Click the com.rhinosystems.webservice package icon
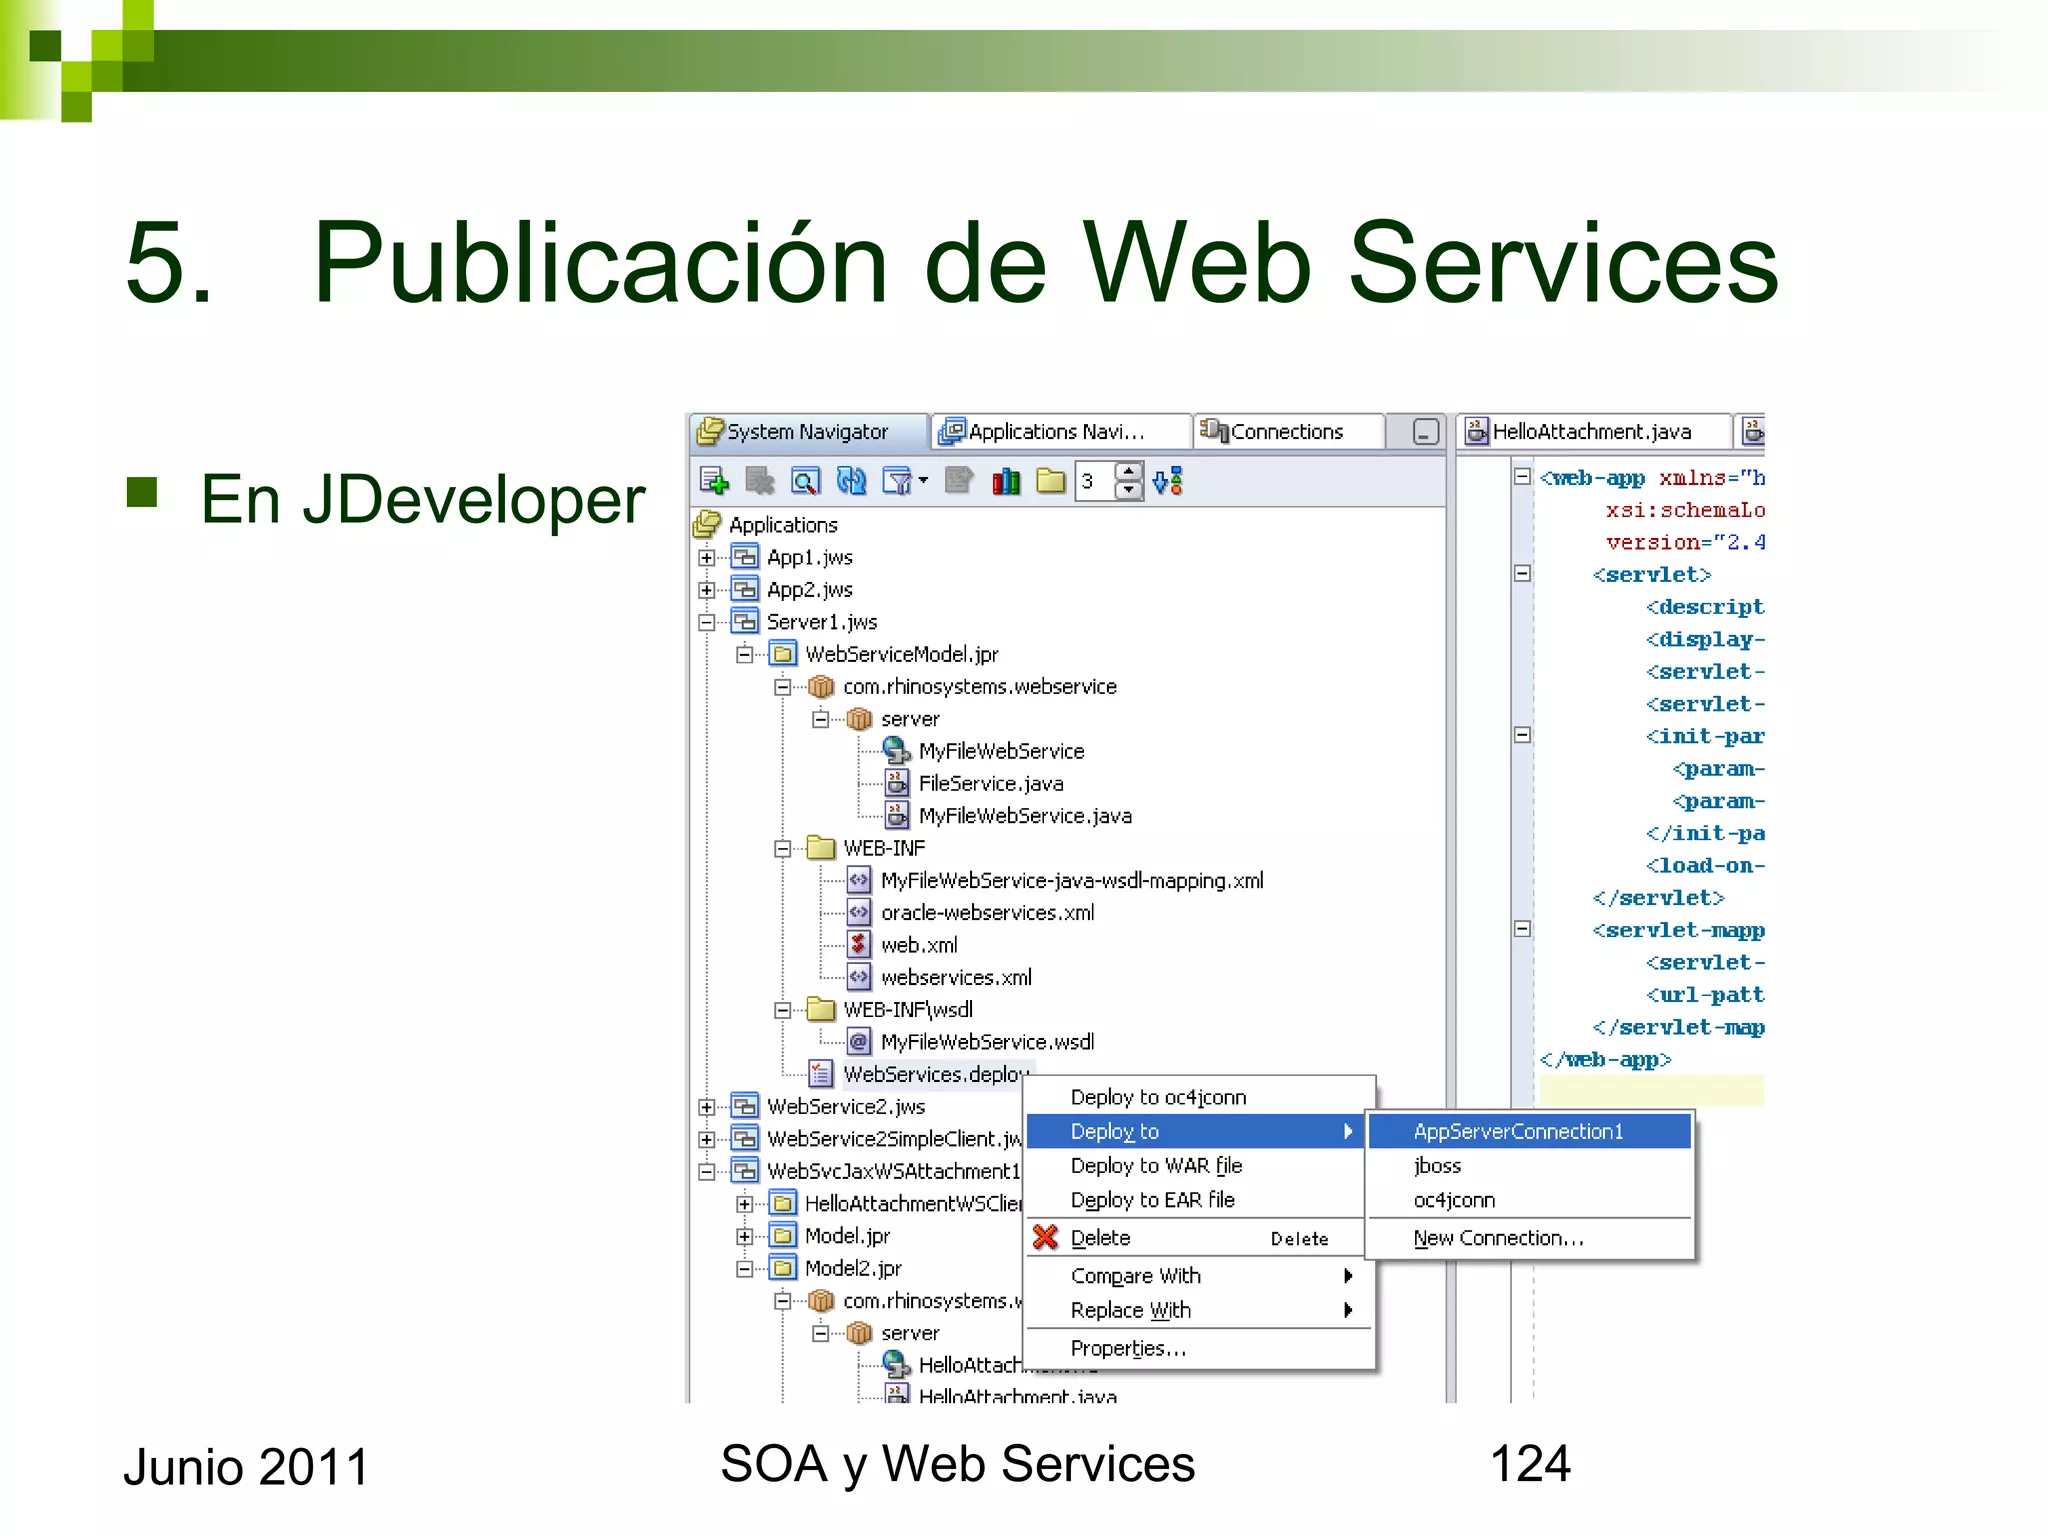 point(821,687)
